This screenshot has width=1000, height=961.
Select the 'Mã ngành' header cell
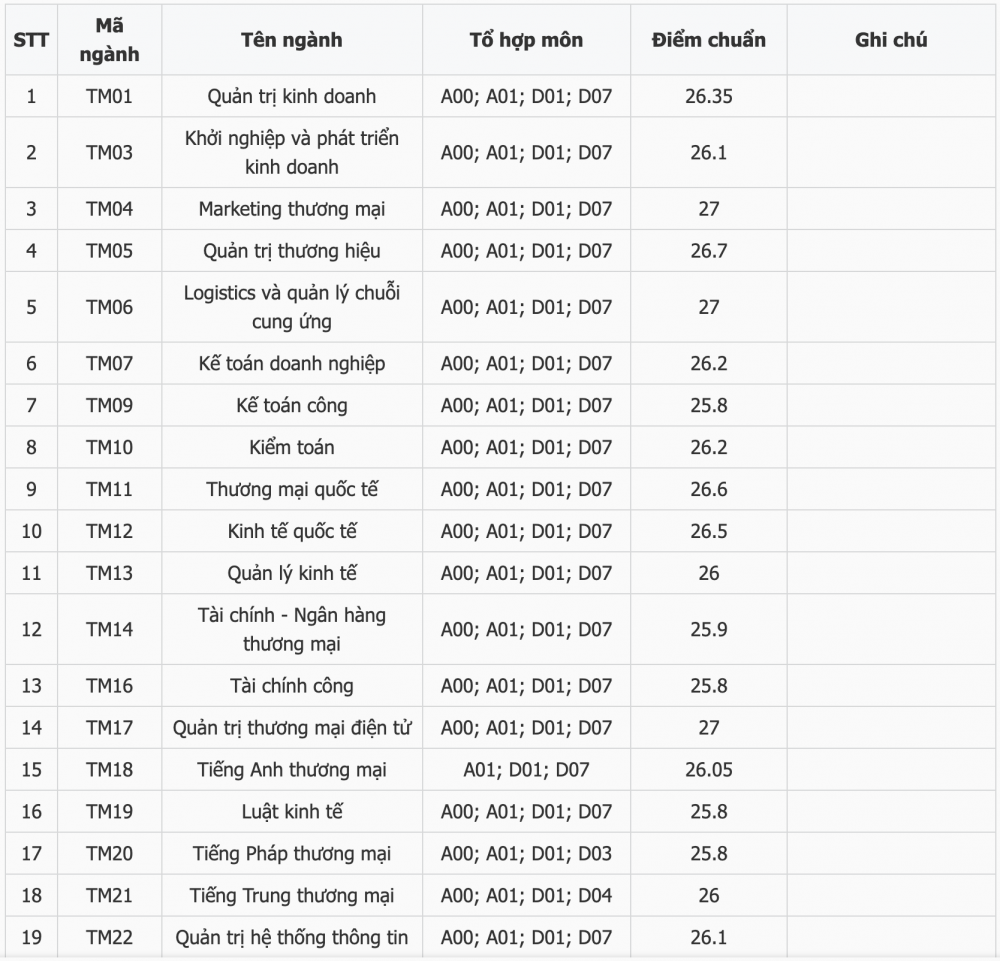[x=109, y=40]
